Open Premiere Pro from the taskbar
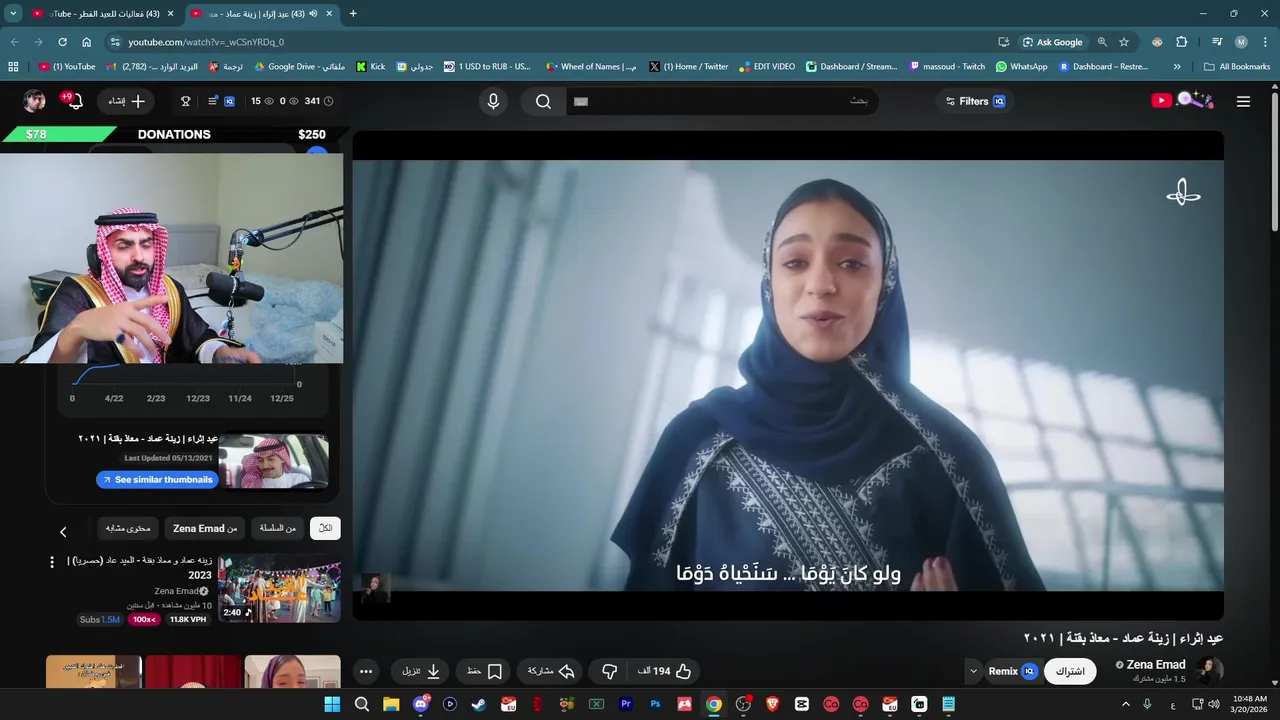This screenshot has width=1280, height=720. coord(626,704)
